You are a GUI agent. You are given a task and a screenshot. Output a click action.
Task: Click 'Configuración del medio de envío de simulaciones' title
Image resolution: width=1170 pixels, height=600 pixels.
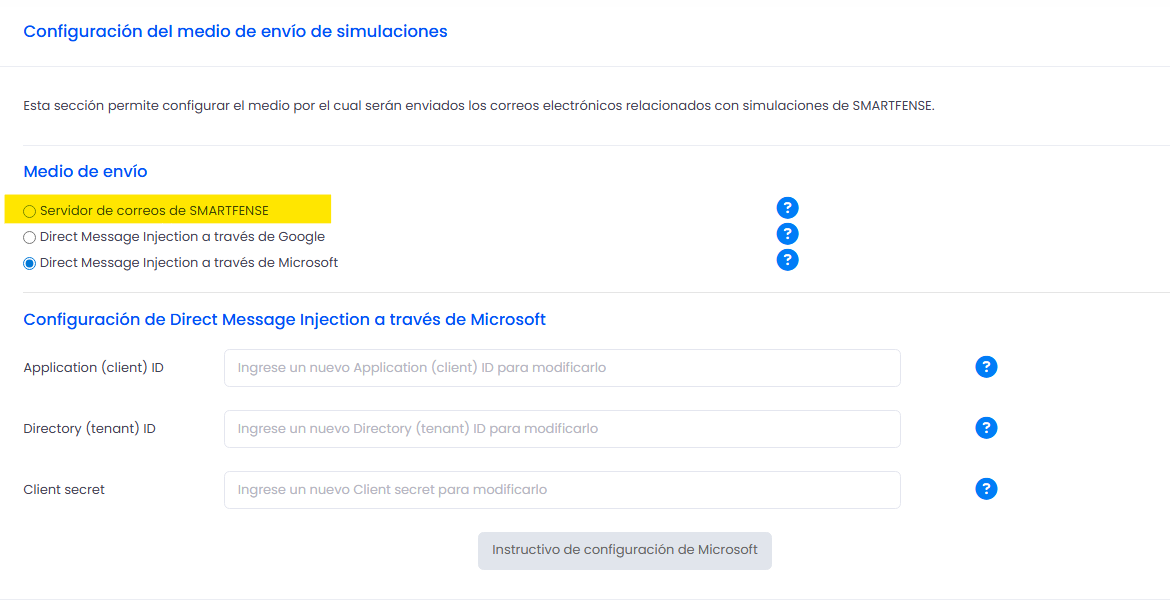point(235,31)
